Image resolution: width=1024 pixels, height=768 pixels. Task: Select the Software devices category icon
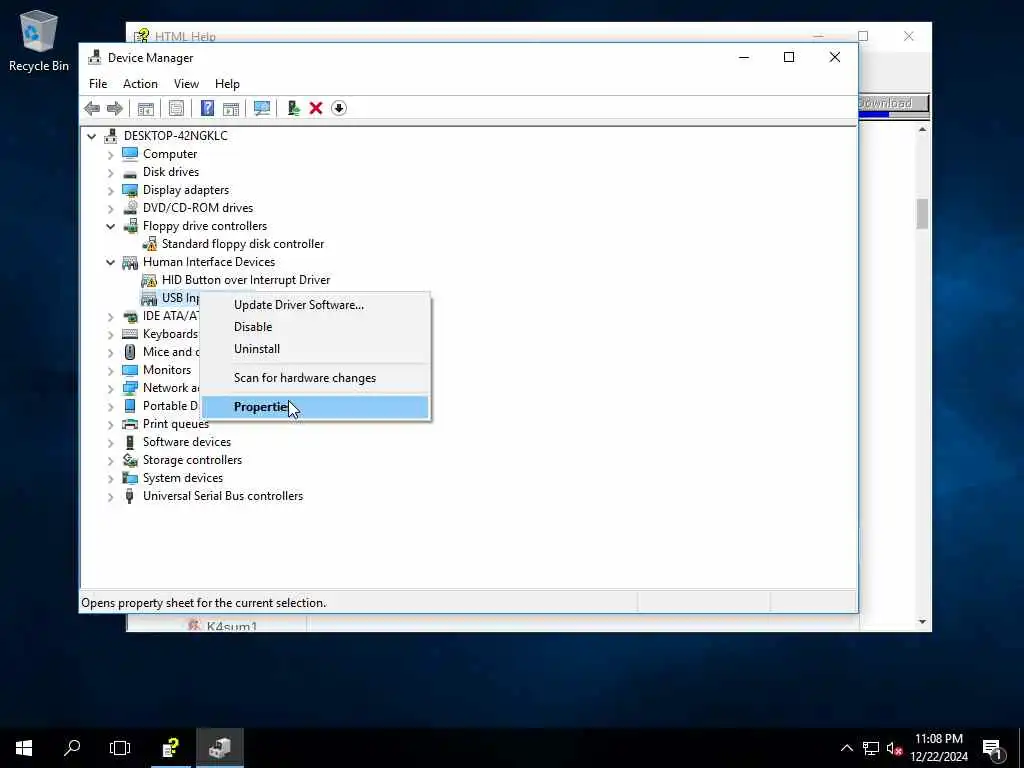[x=130, y=442]
